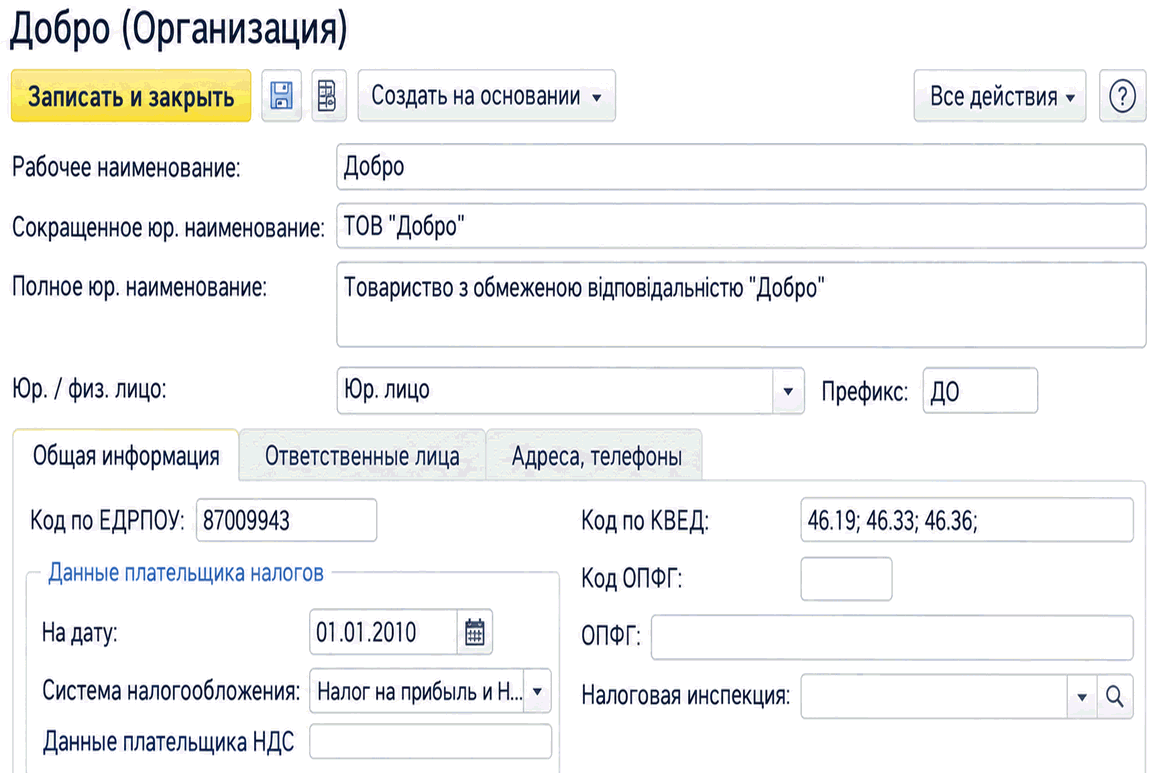Click Код по ЕДРПОУ field
This screenshot has height=773, width=1159.
pyautogui.click(x=286, y=520)
